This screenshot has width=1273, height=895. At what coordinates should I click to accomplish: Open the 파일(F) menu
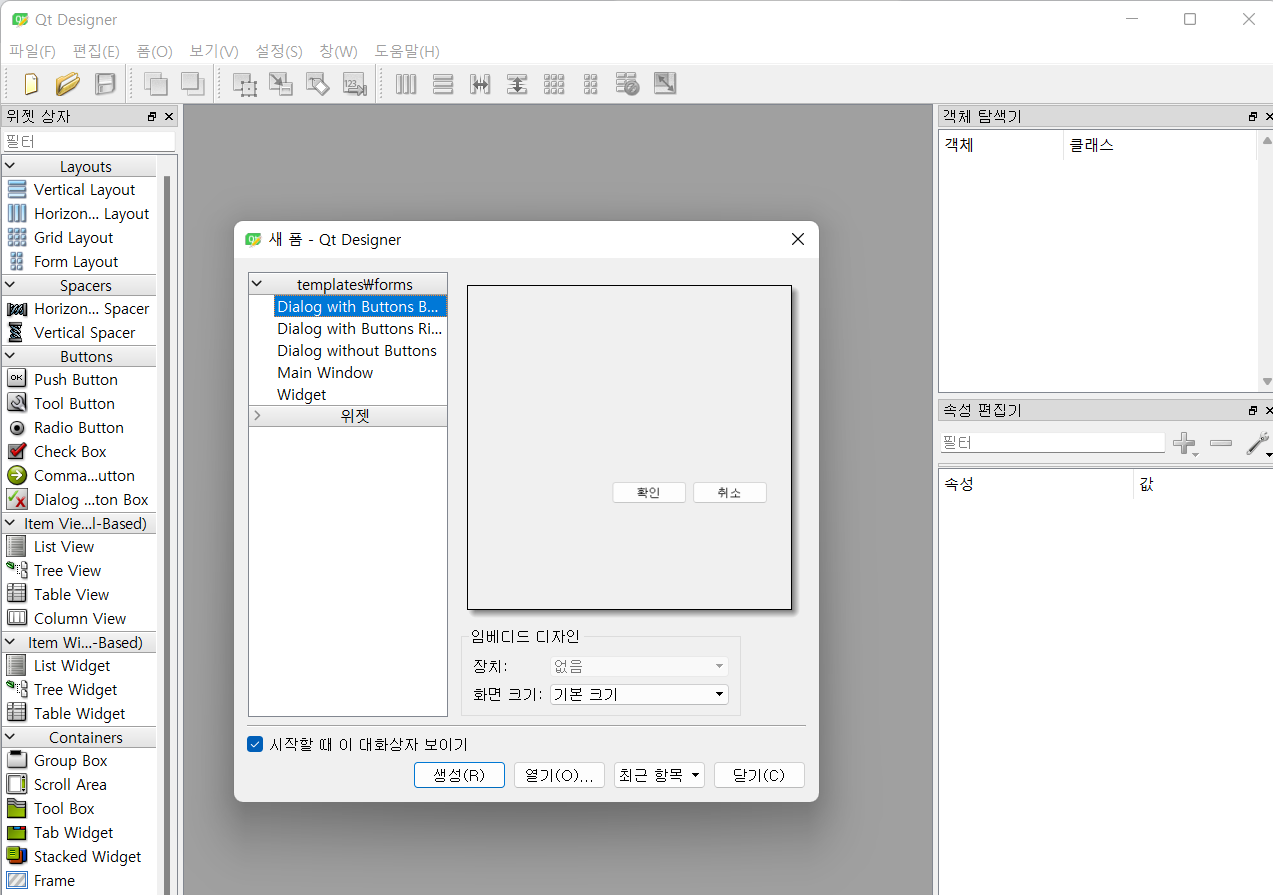pyautogui.click(x=33, y=51)
